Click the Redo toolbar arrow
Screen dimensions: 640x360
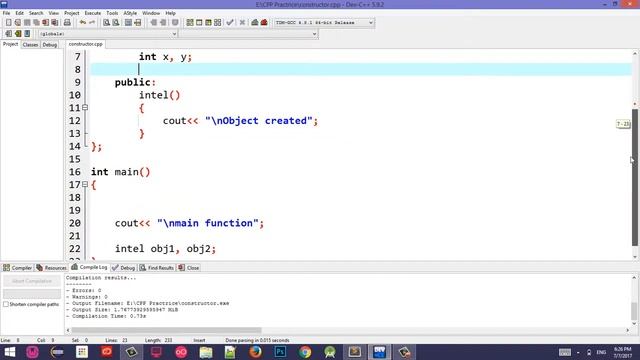pyautogui.click(x=92, y=22)
